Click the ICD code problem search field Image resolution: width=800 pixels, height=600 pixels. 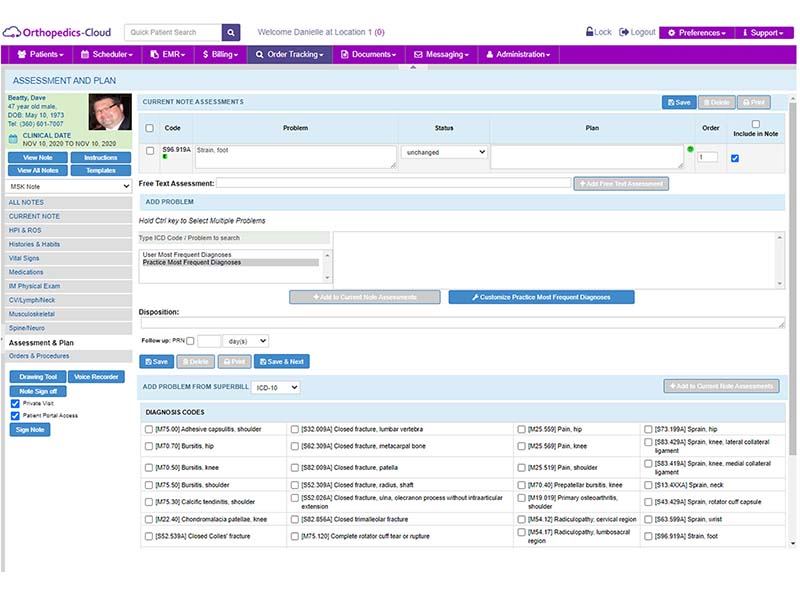[234, 238]
